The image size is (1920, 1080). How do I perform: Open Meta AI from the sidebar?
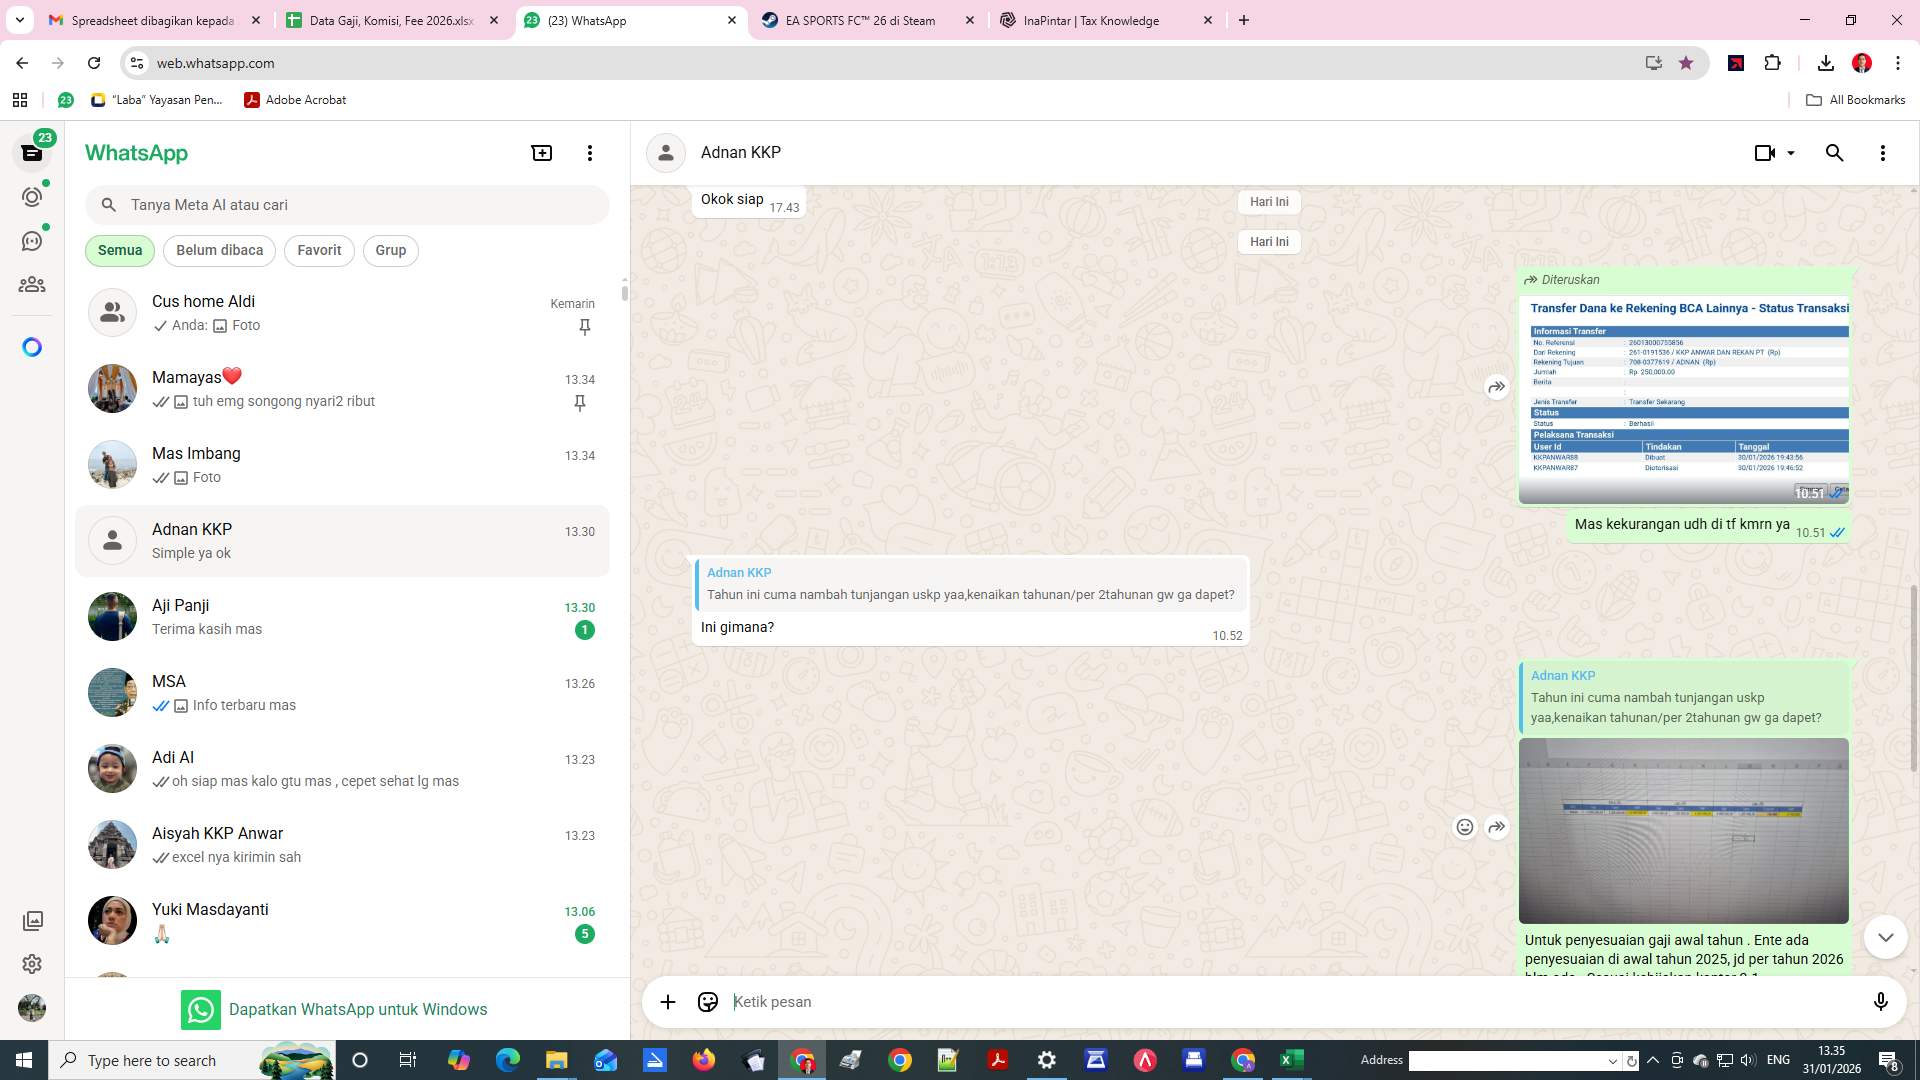32,347
